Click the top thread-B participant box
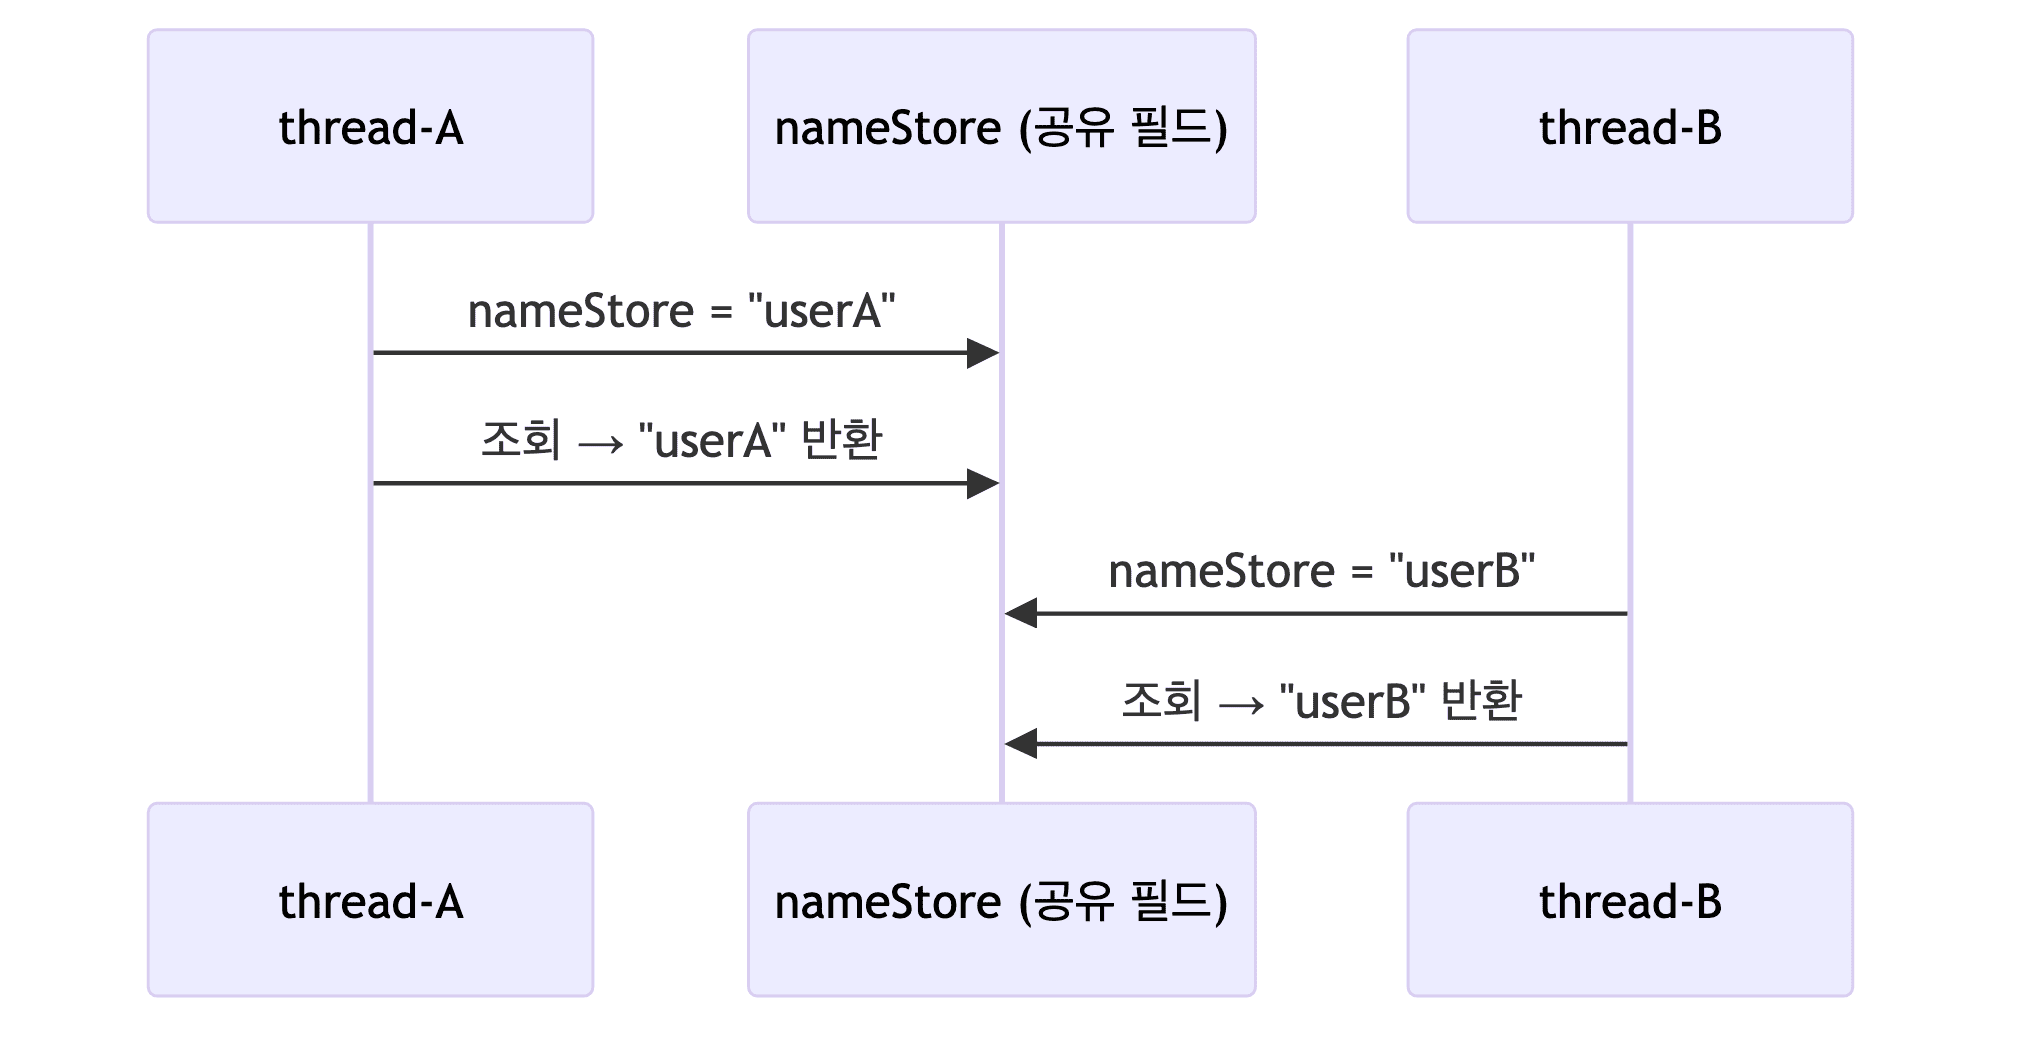Screen dimensions: 2025x1041 (x=1629, y=126)
